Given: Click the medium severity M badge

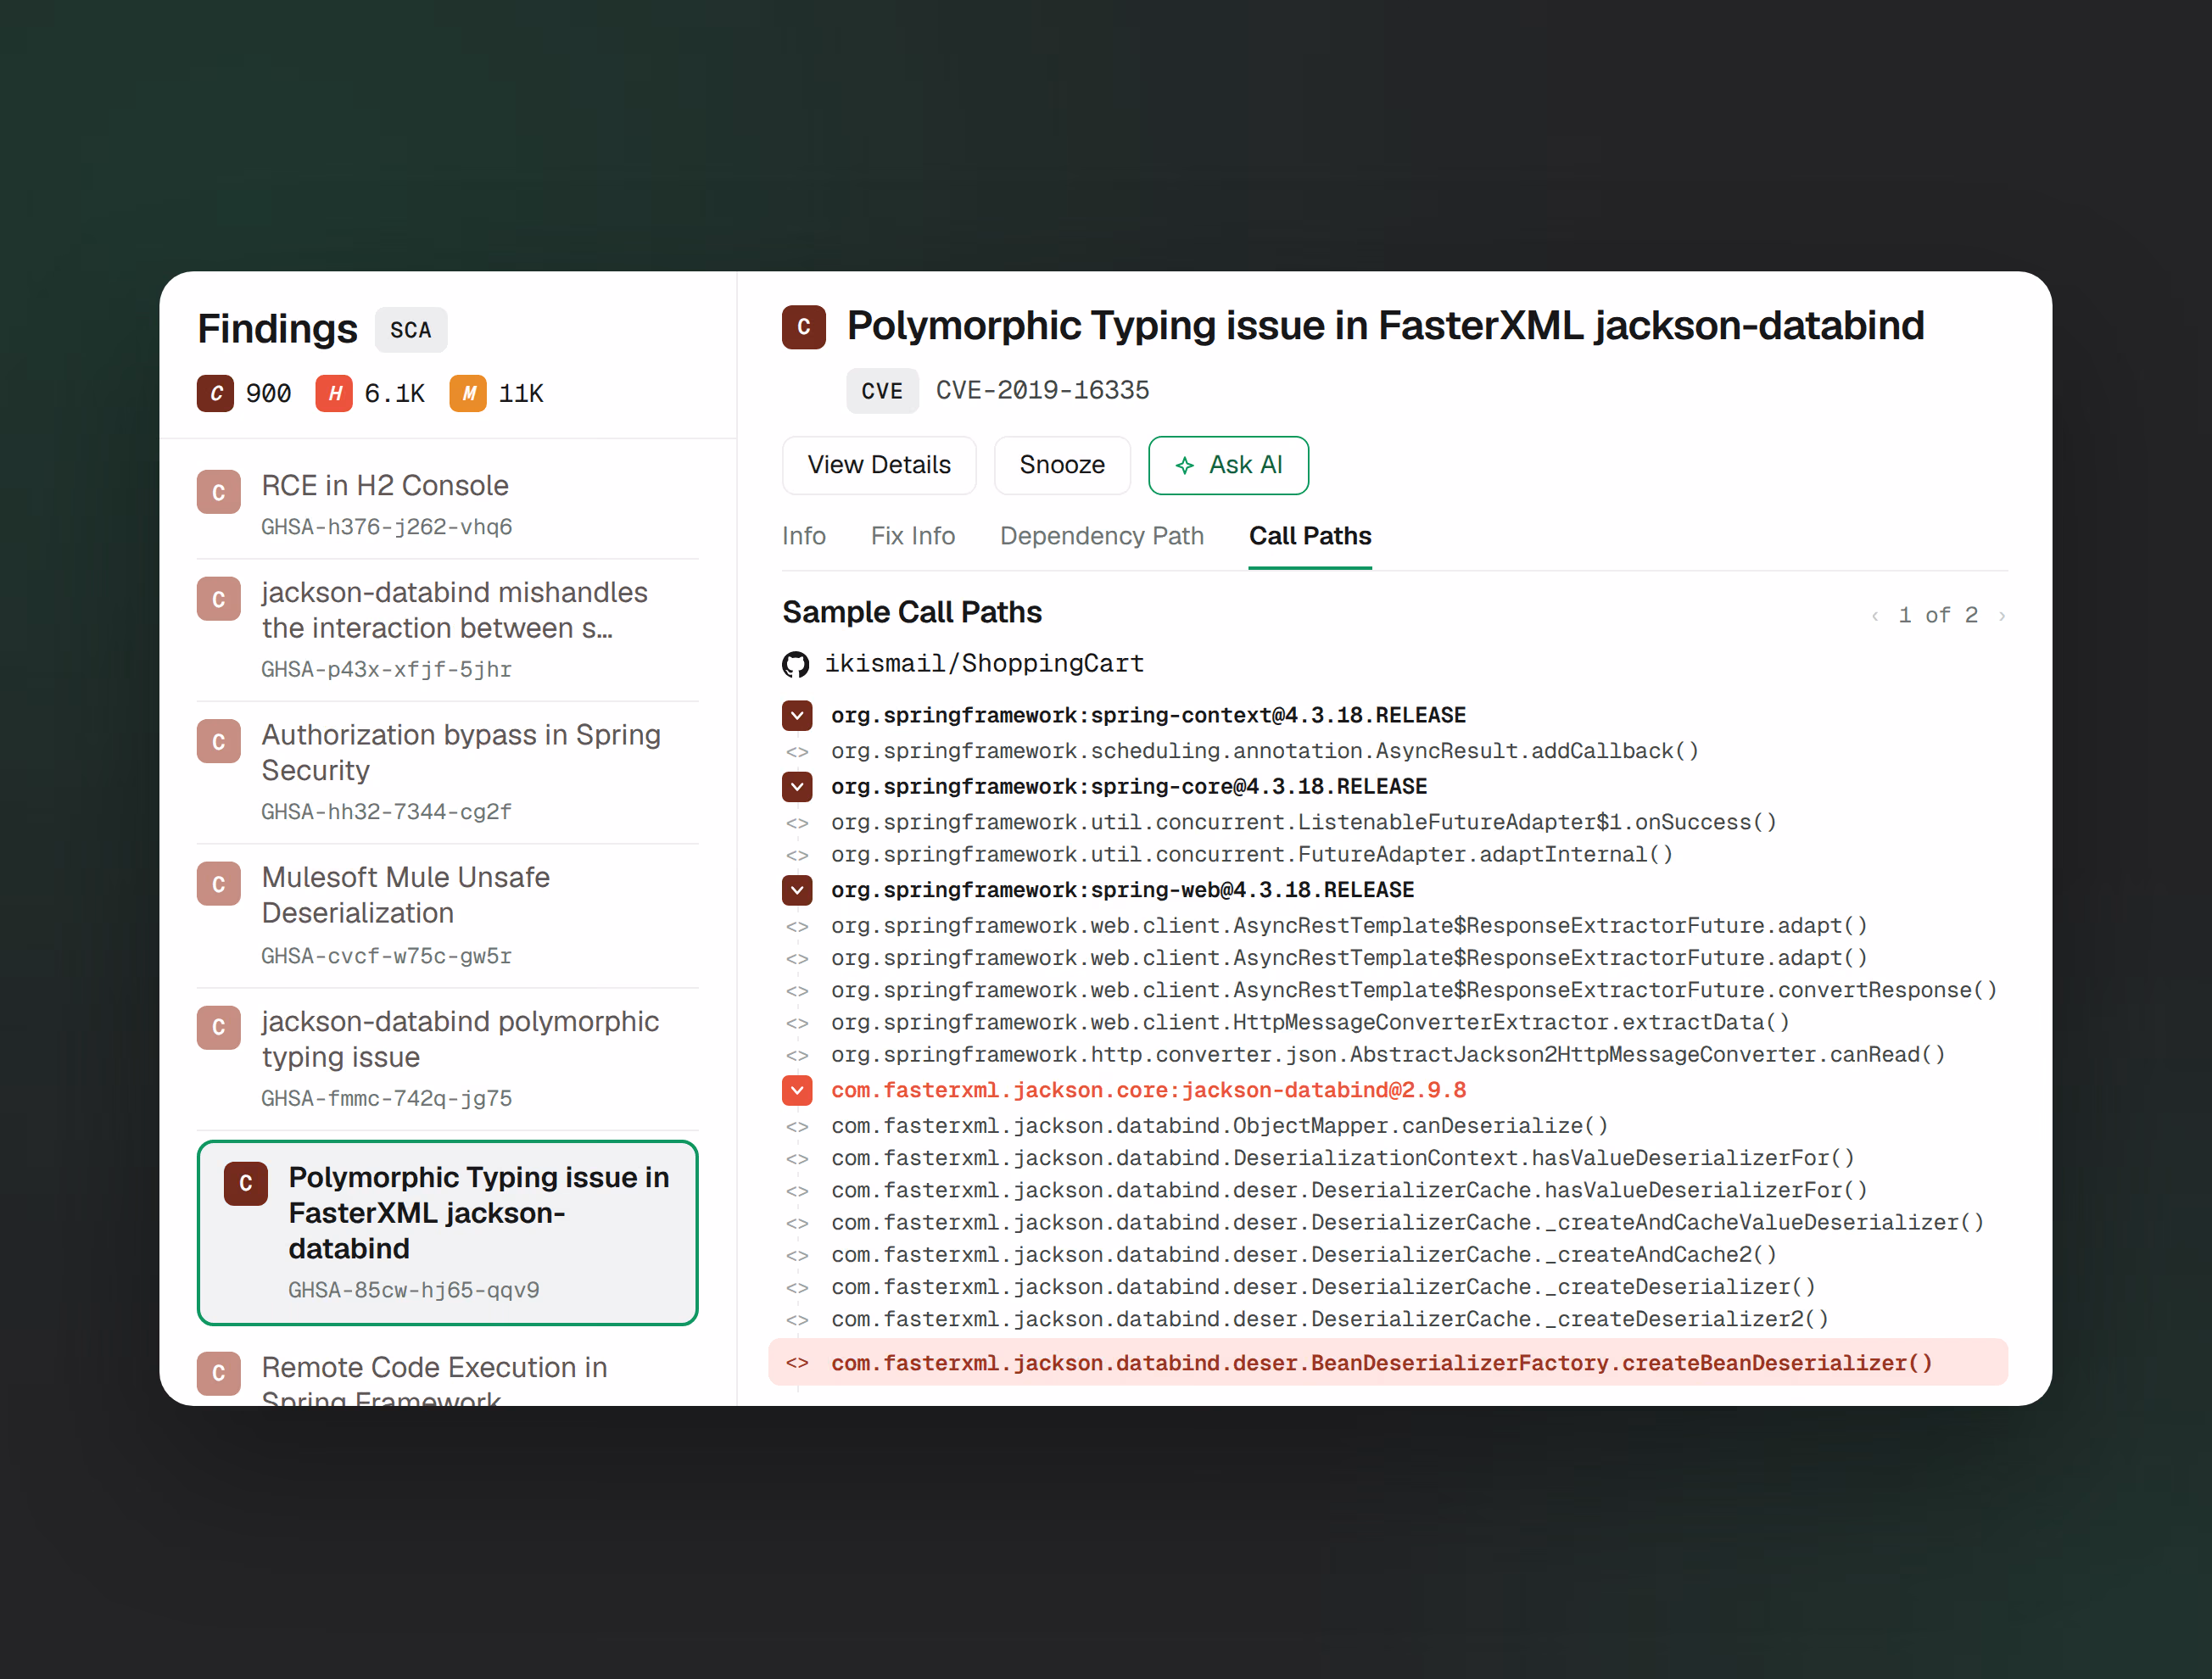Looking at the screenshot, I should [468, 393].
